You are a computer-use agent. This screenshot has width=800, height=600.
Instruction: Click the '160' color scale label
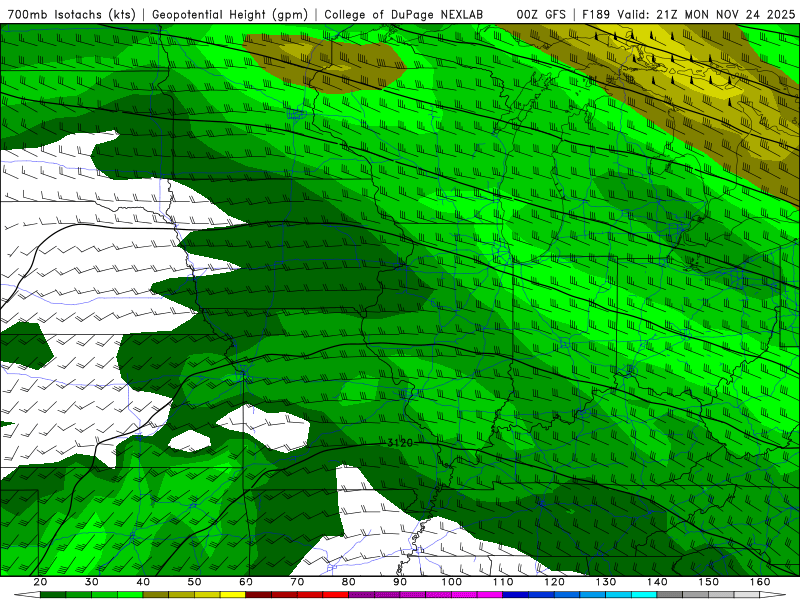760,582
